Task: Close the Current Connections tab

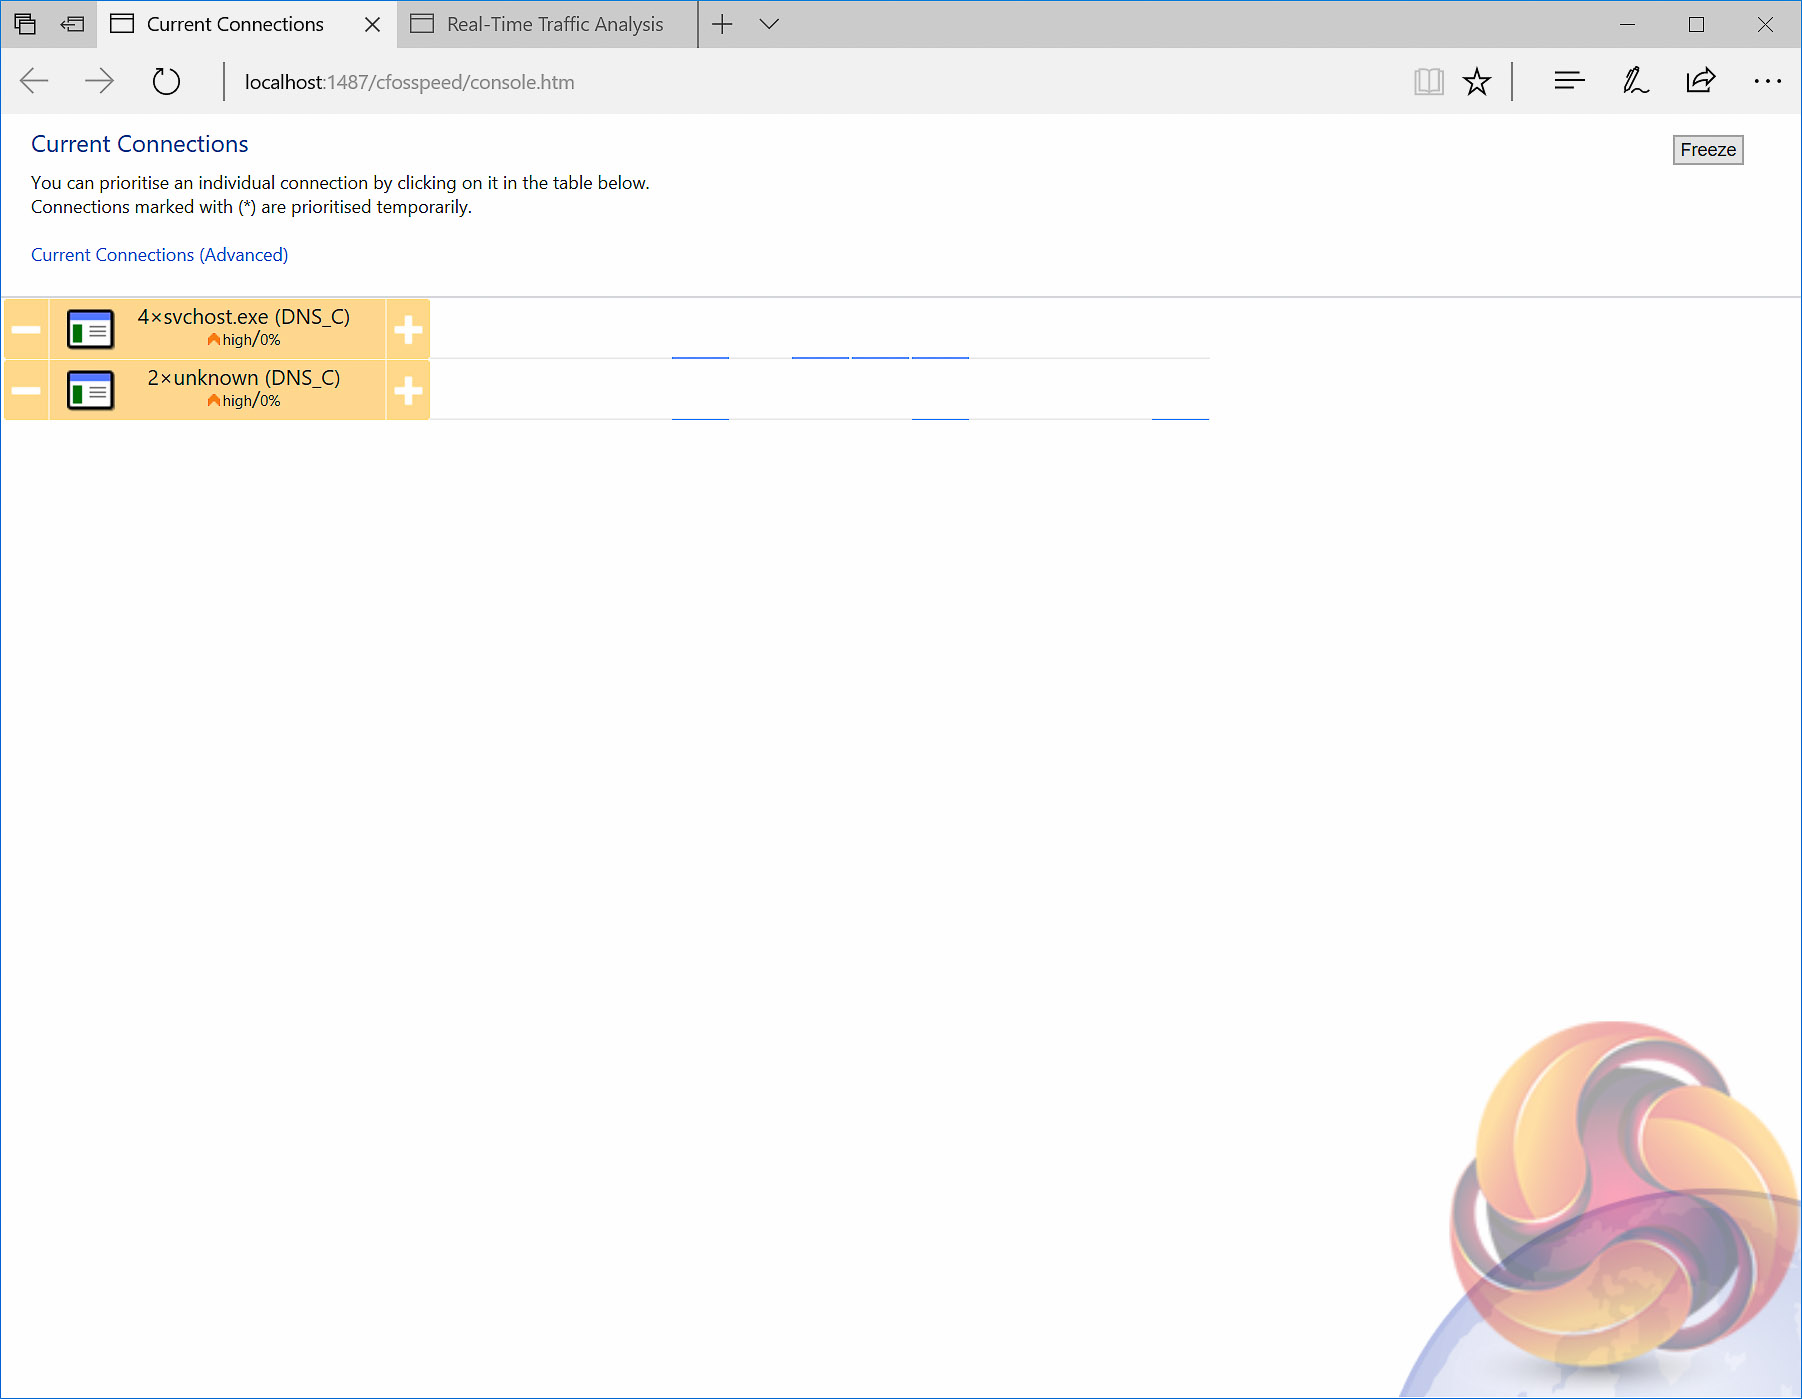Action: (372, 24)
